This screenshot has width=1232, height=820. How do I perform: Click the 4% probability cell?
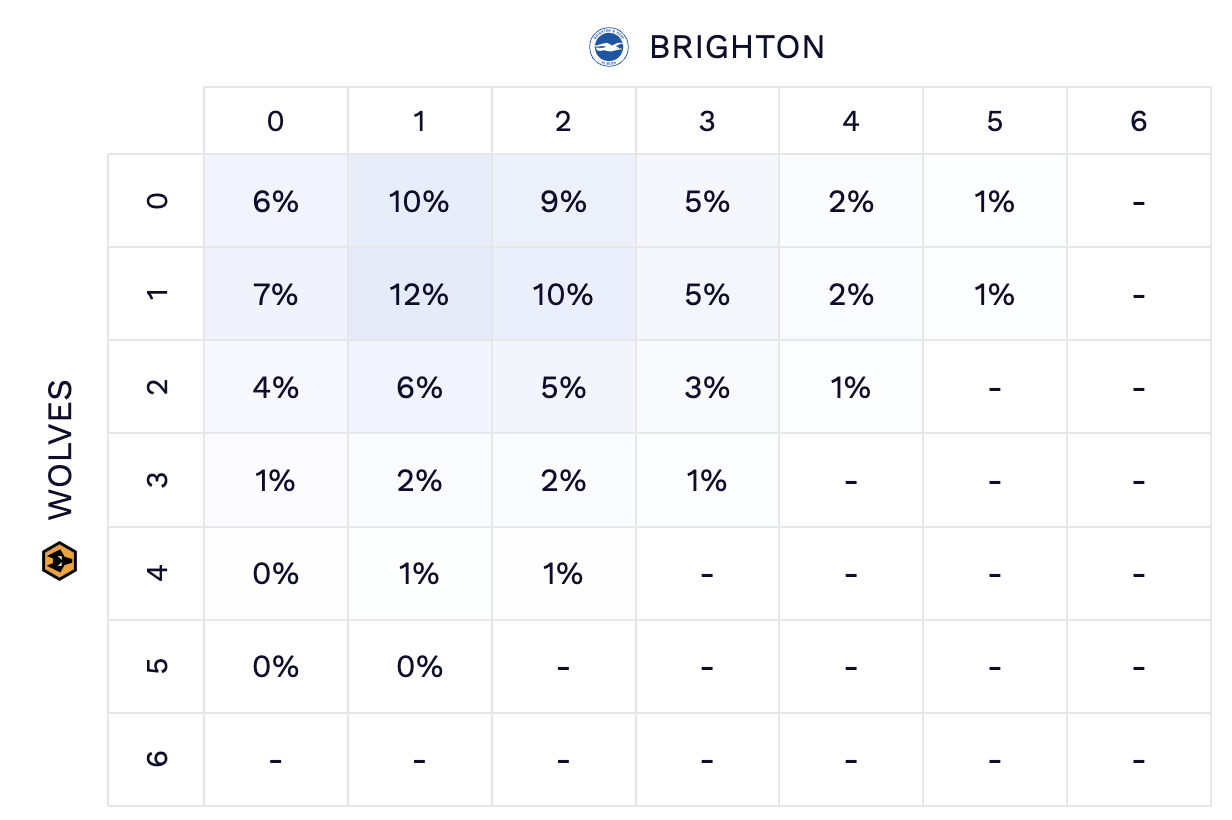point(275,387)
